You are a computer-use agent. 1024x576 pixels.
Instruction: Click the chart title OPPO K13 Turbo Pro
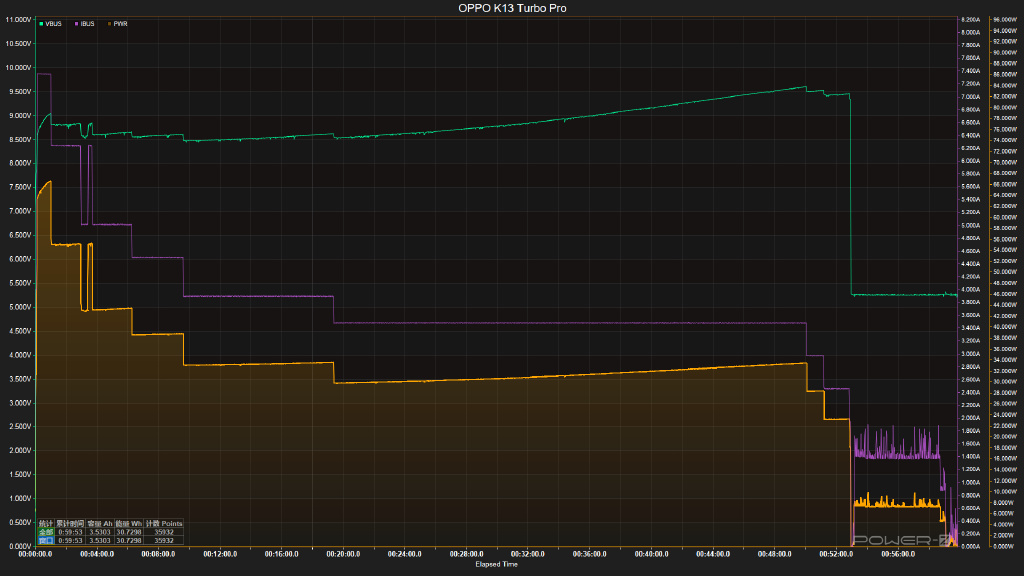point(511,7)
